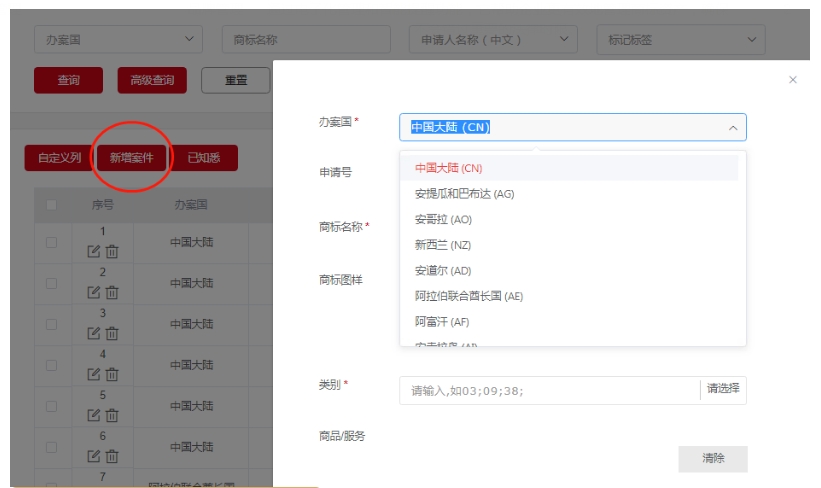Open the 标记标签 filter dropdown
The image size is (821, 488).
pyautogui.click(x=680, y=40)
